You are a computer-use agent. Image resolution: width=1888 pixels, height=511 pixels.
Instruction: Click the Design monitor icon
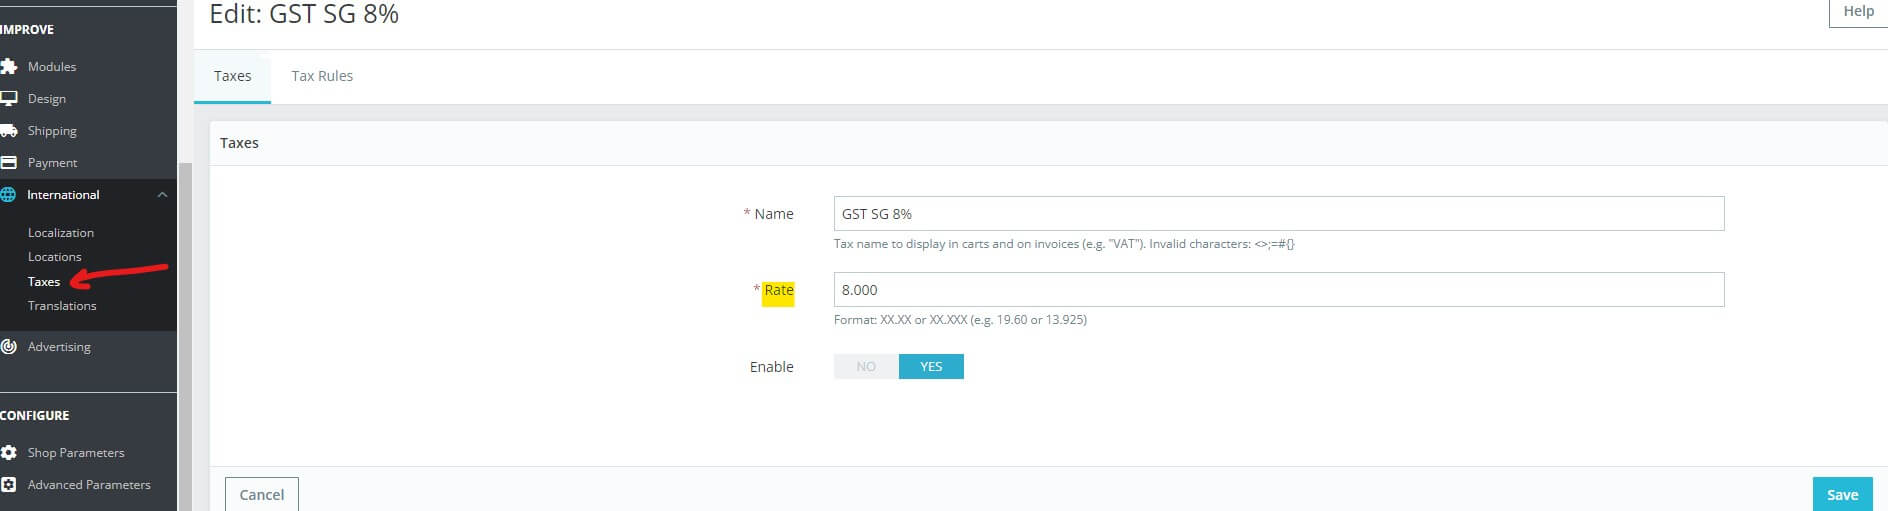[9, 99]
